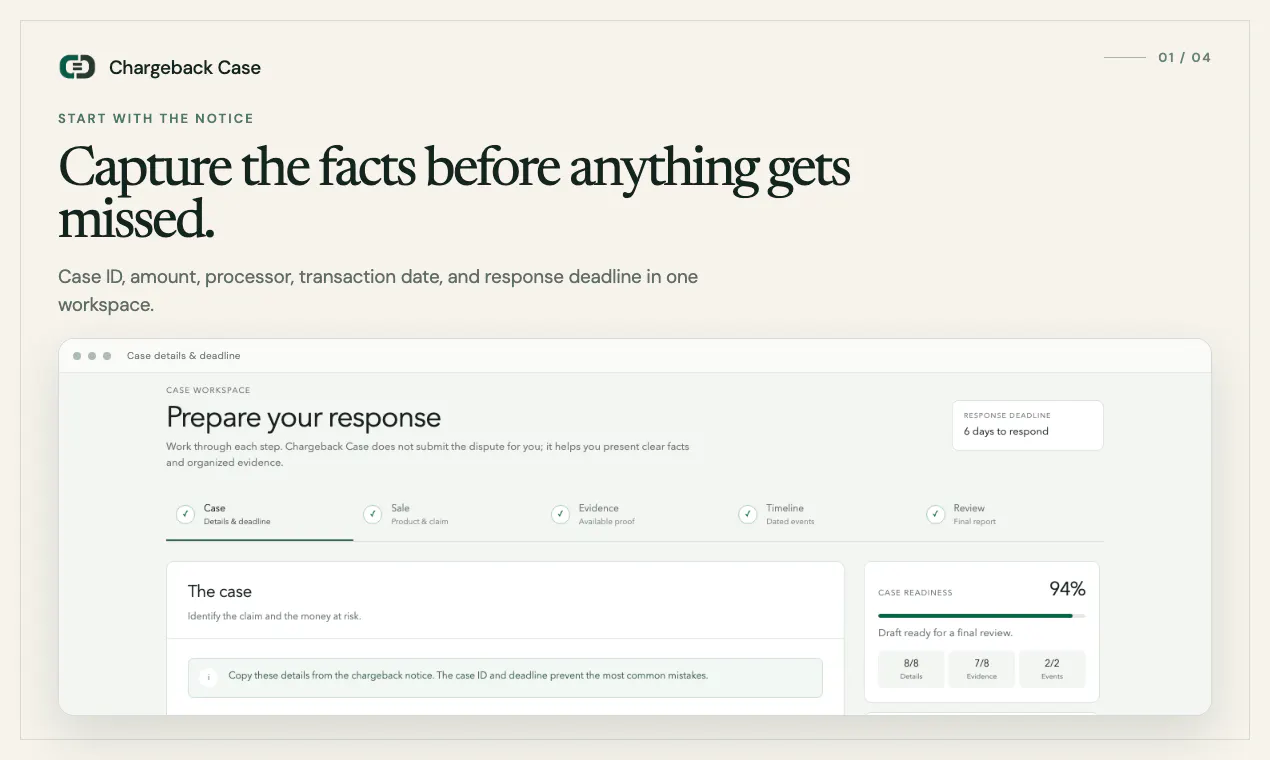Click the 'Start with the notice' label

pos(156,118)
